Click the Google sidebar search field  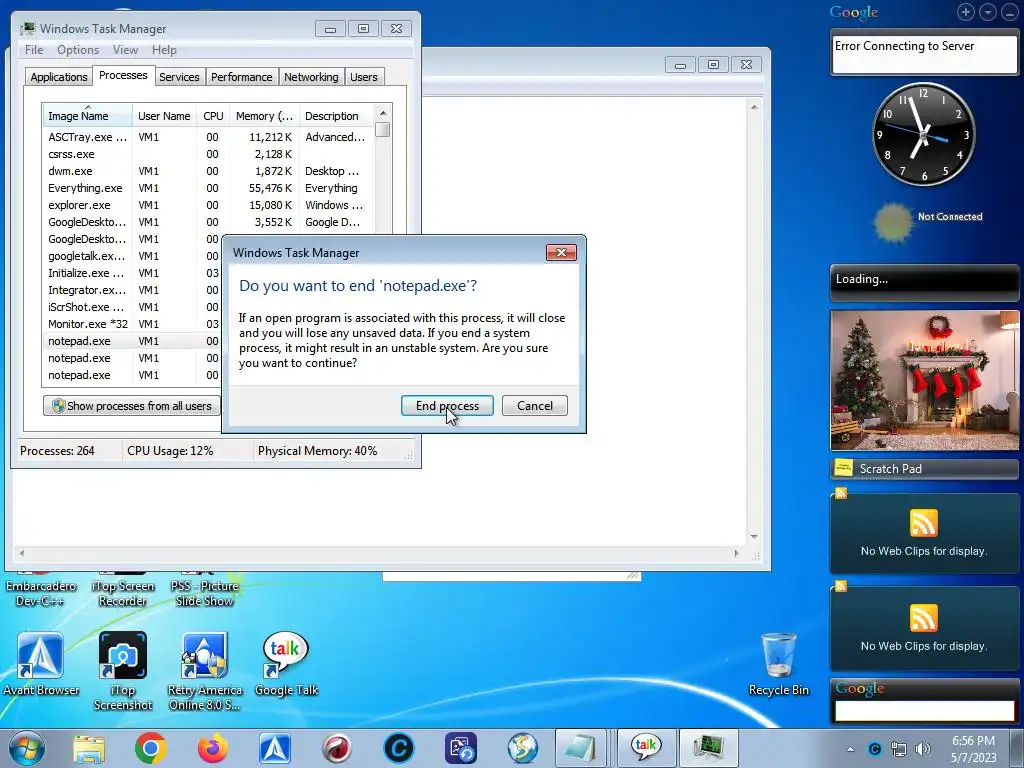pyautogui.click(x=924, y=711)
